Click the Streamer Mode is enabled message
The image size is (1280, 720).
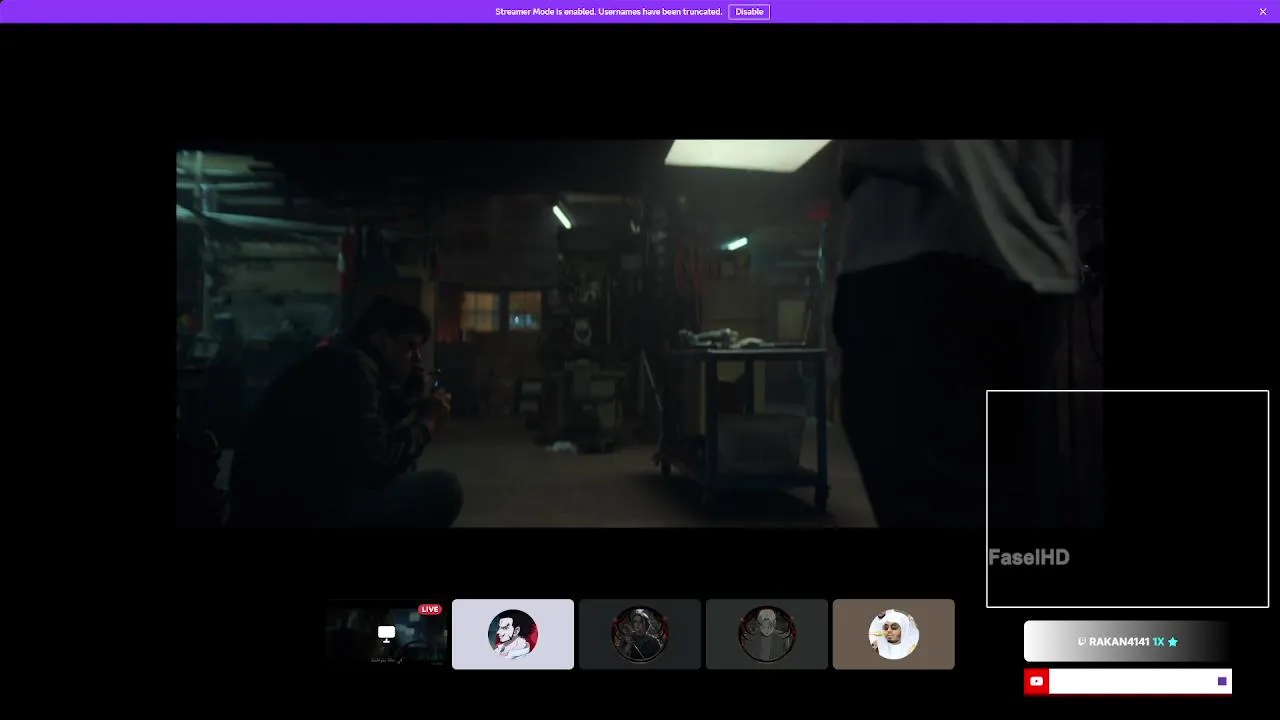[608, 12]
